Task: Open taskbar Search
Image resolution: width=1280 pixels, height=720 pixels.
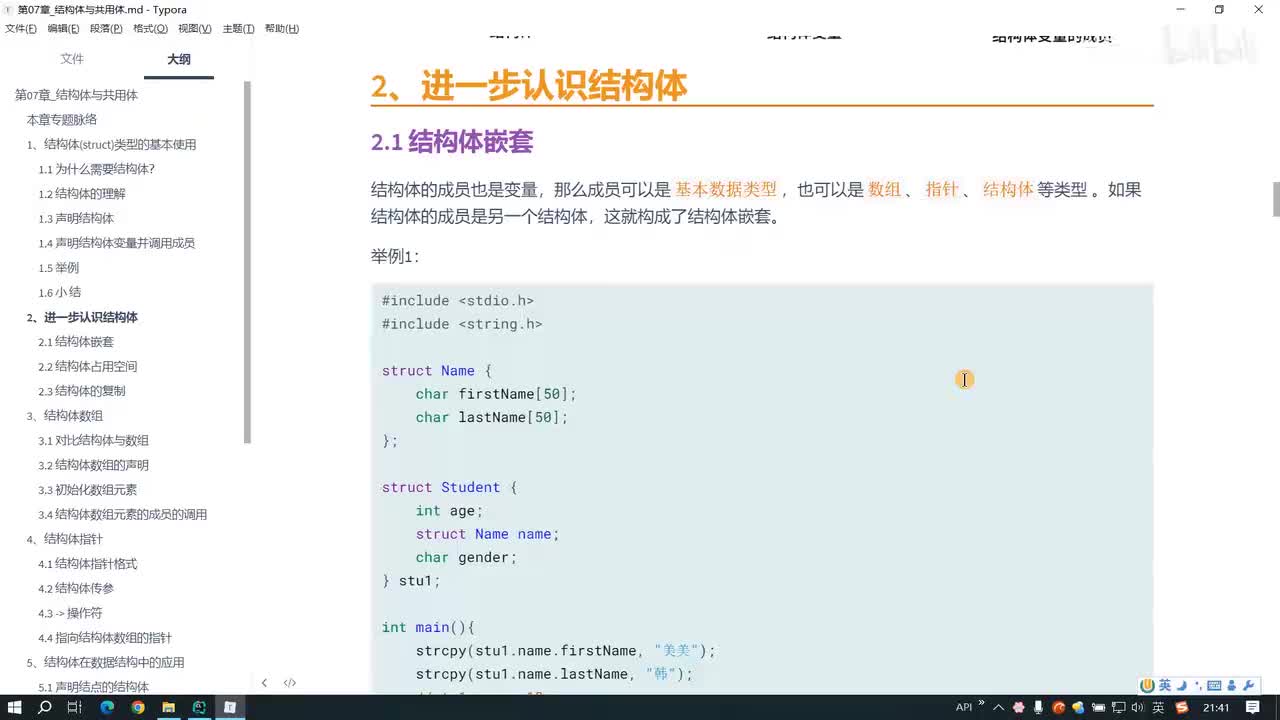Action: click(x=44, y=707)
